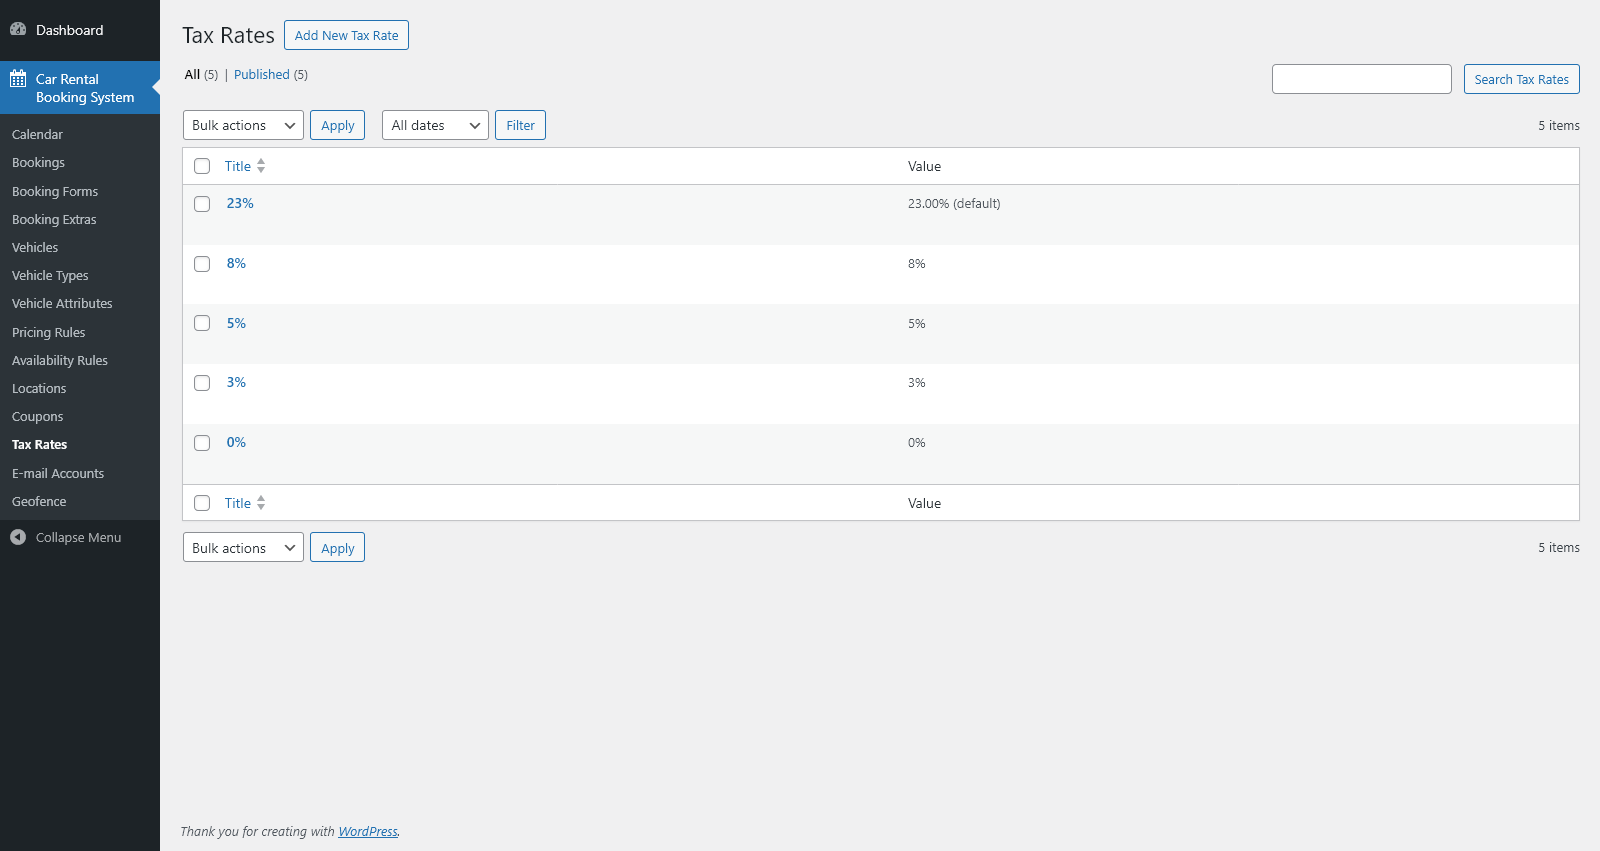Open the 23% tax rate link
Screen dimensions: 1600x851
[240, 203]
